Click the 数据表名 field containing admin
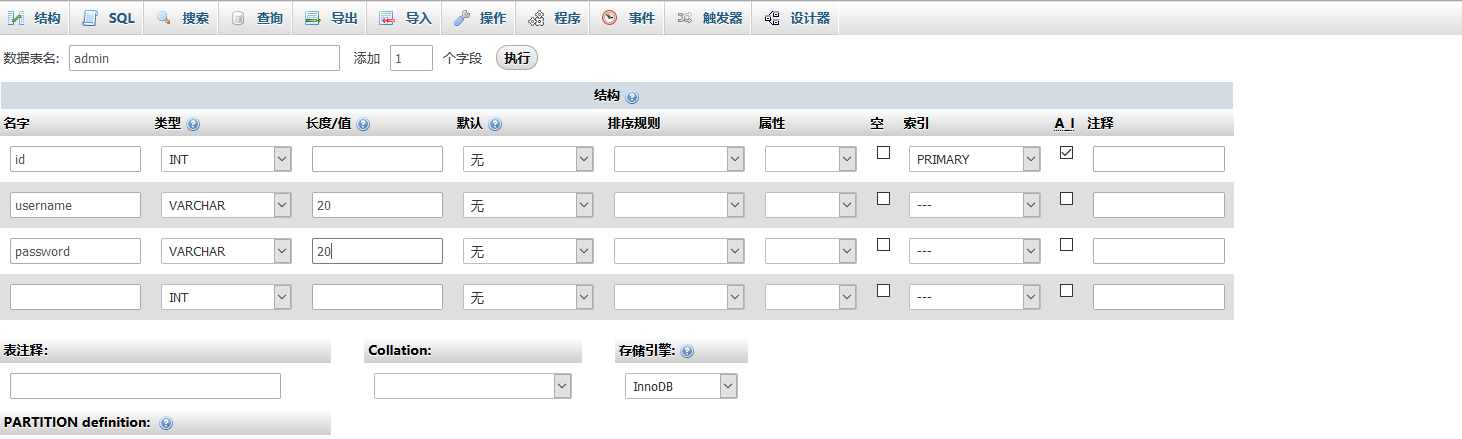 tap(204, 58)
